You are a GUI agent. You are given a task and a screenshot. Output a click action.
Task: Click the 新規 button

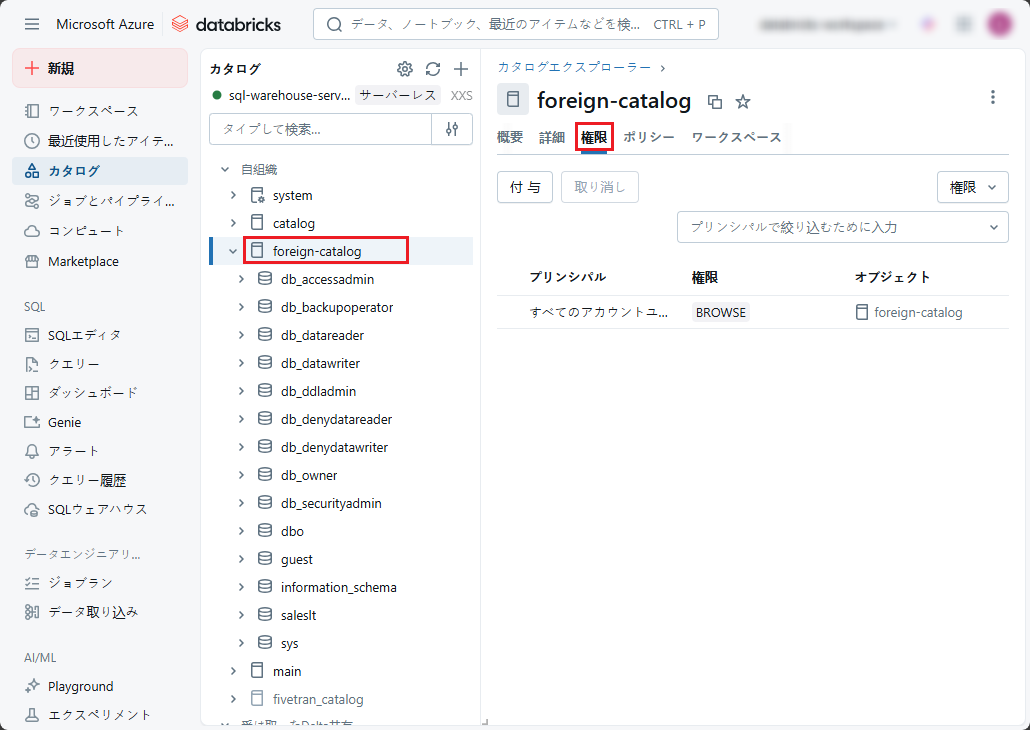tap(100, 68)
